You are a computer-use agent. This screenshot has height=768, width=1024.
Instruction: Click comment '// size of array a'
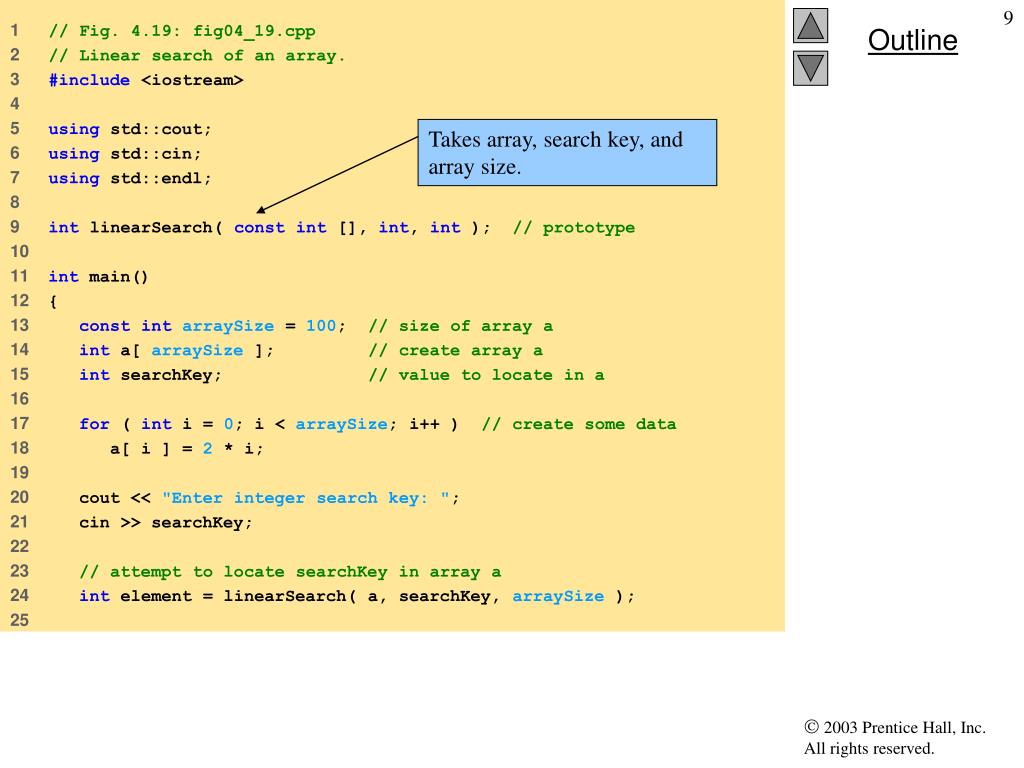460,326
